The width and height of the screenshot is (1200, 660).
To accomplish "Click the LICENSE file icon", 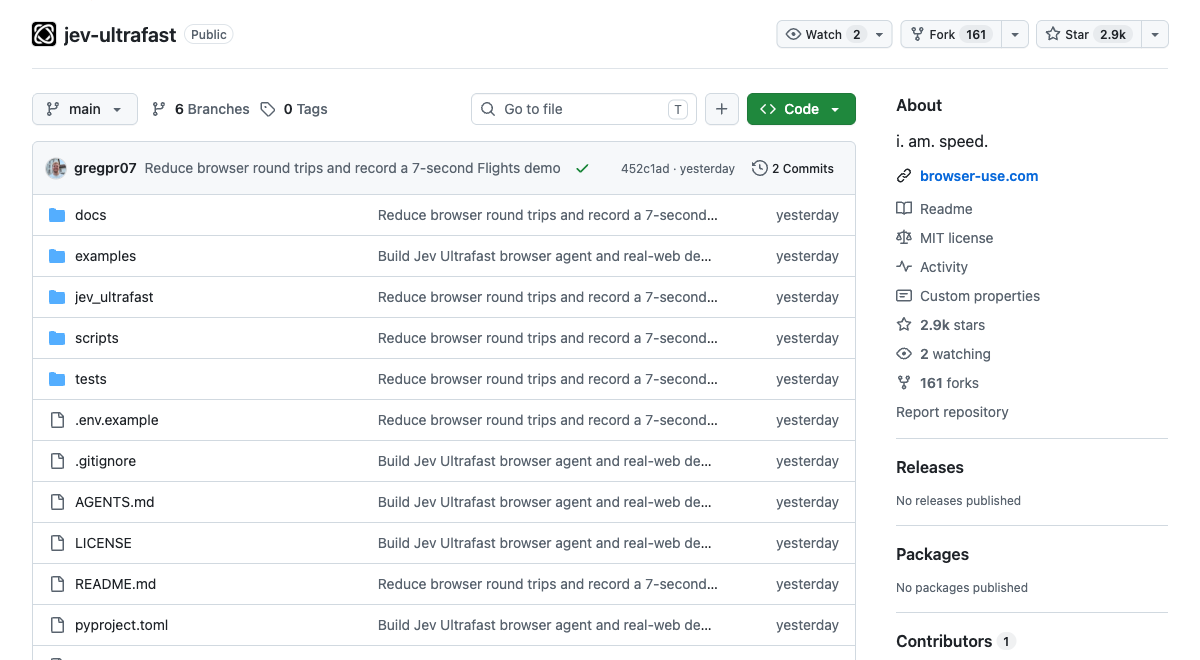I will (x=57, y=543).
